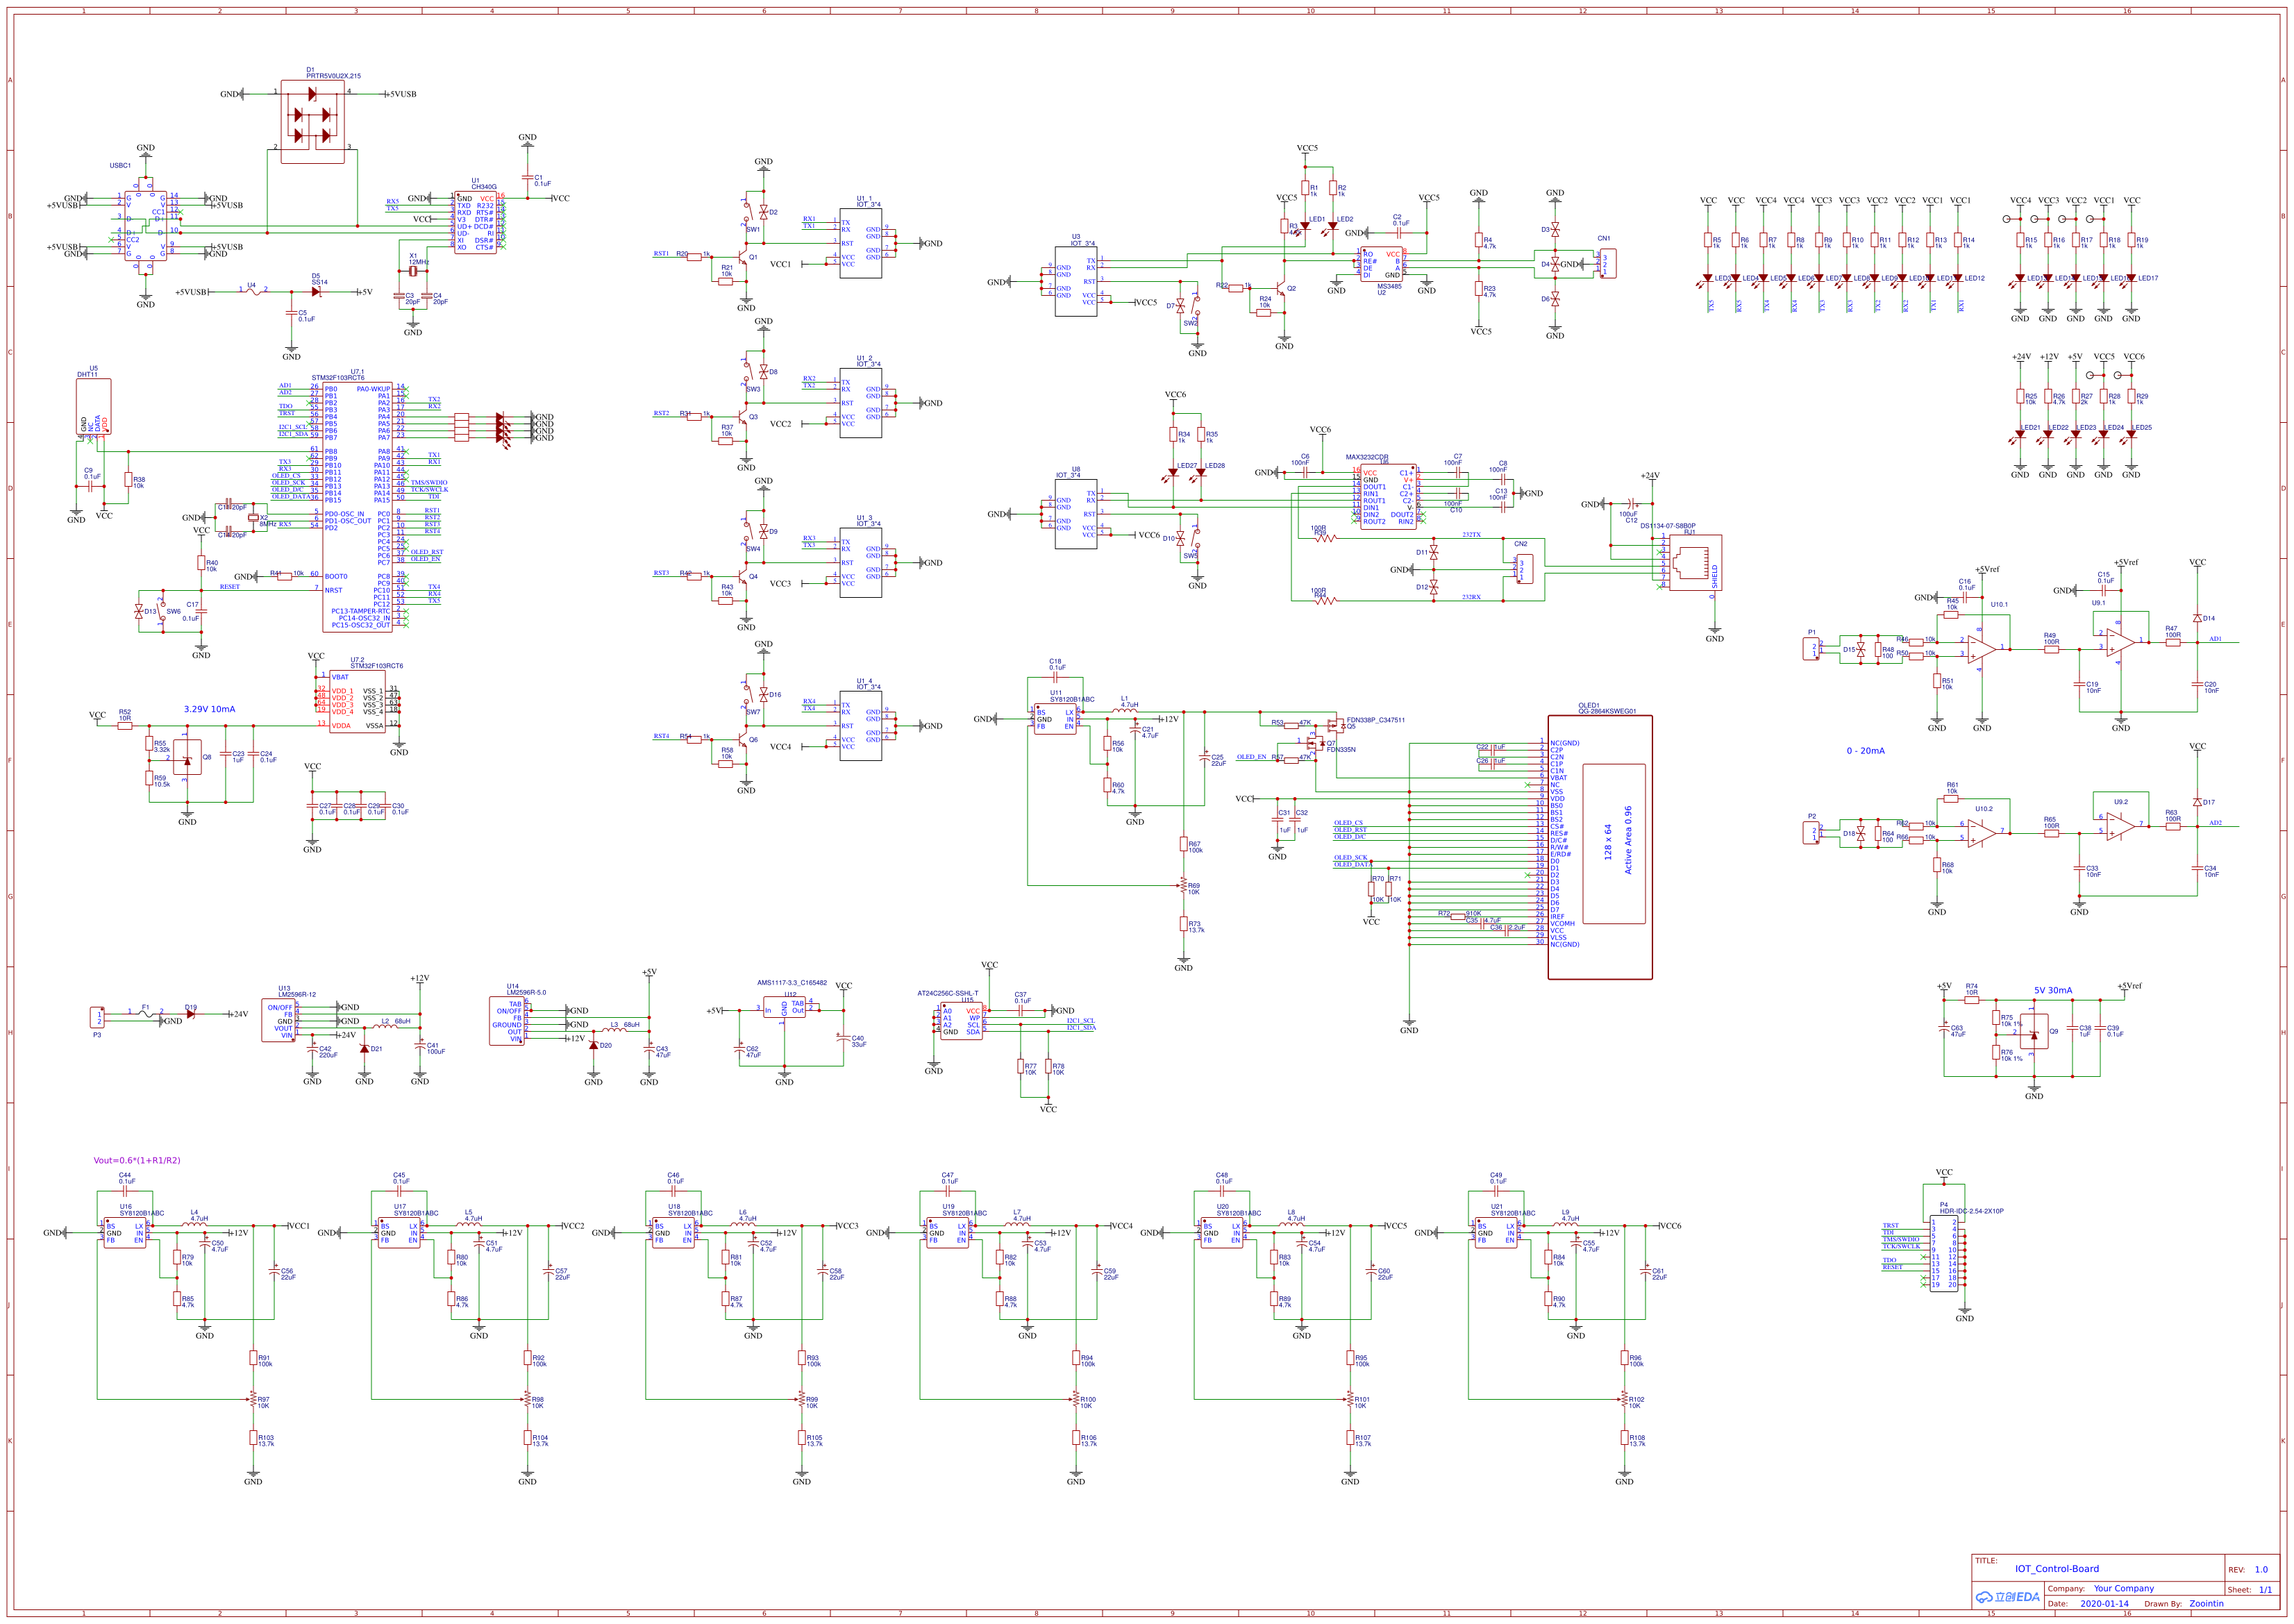This screenshot has width=2294, height=1624.
Task: Click the VCC6 net label on U21 output
Action: coord(1671,1225)
